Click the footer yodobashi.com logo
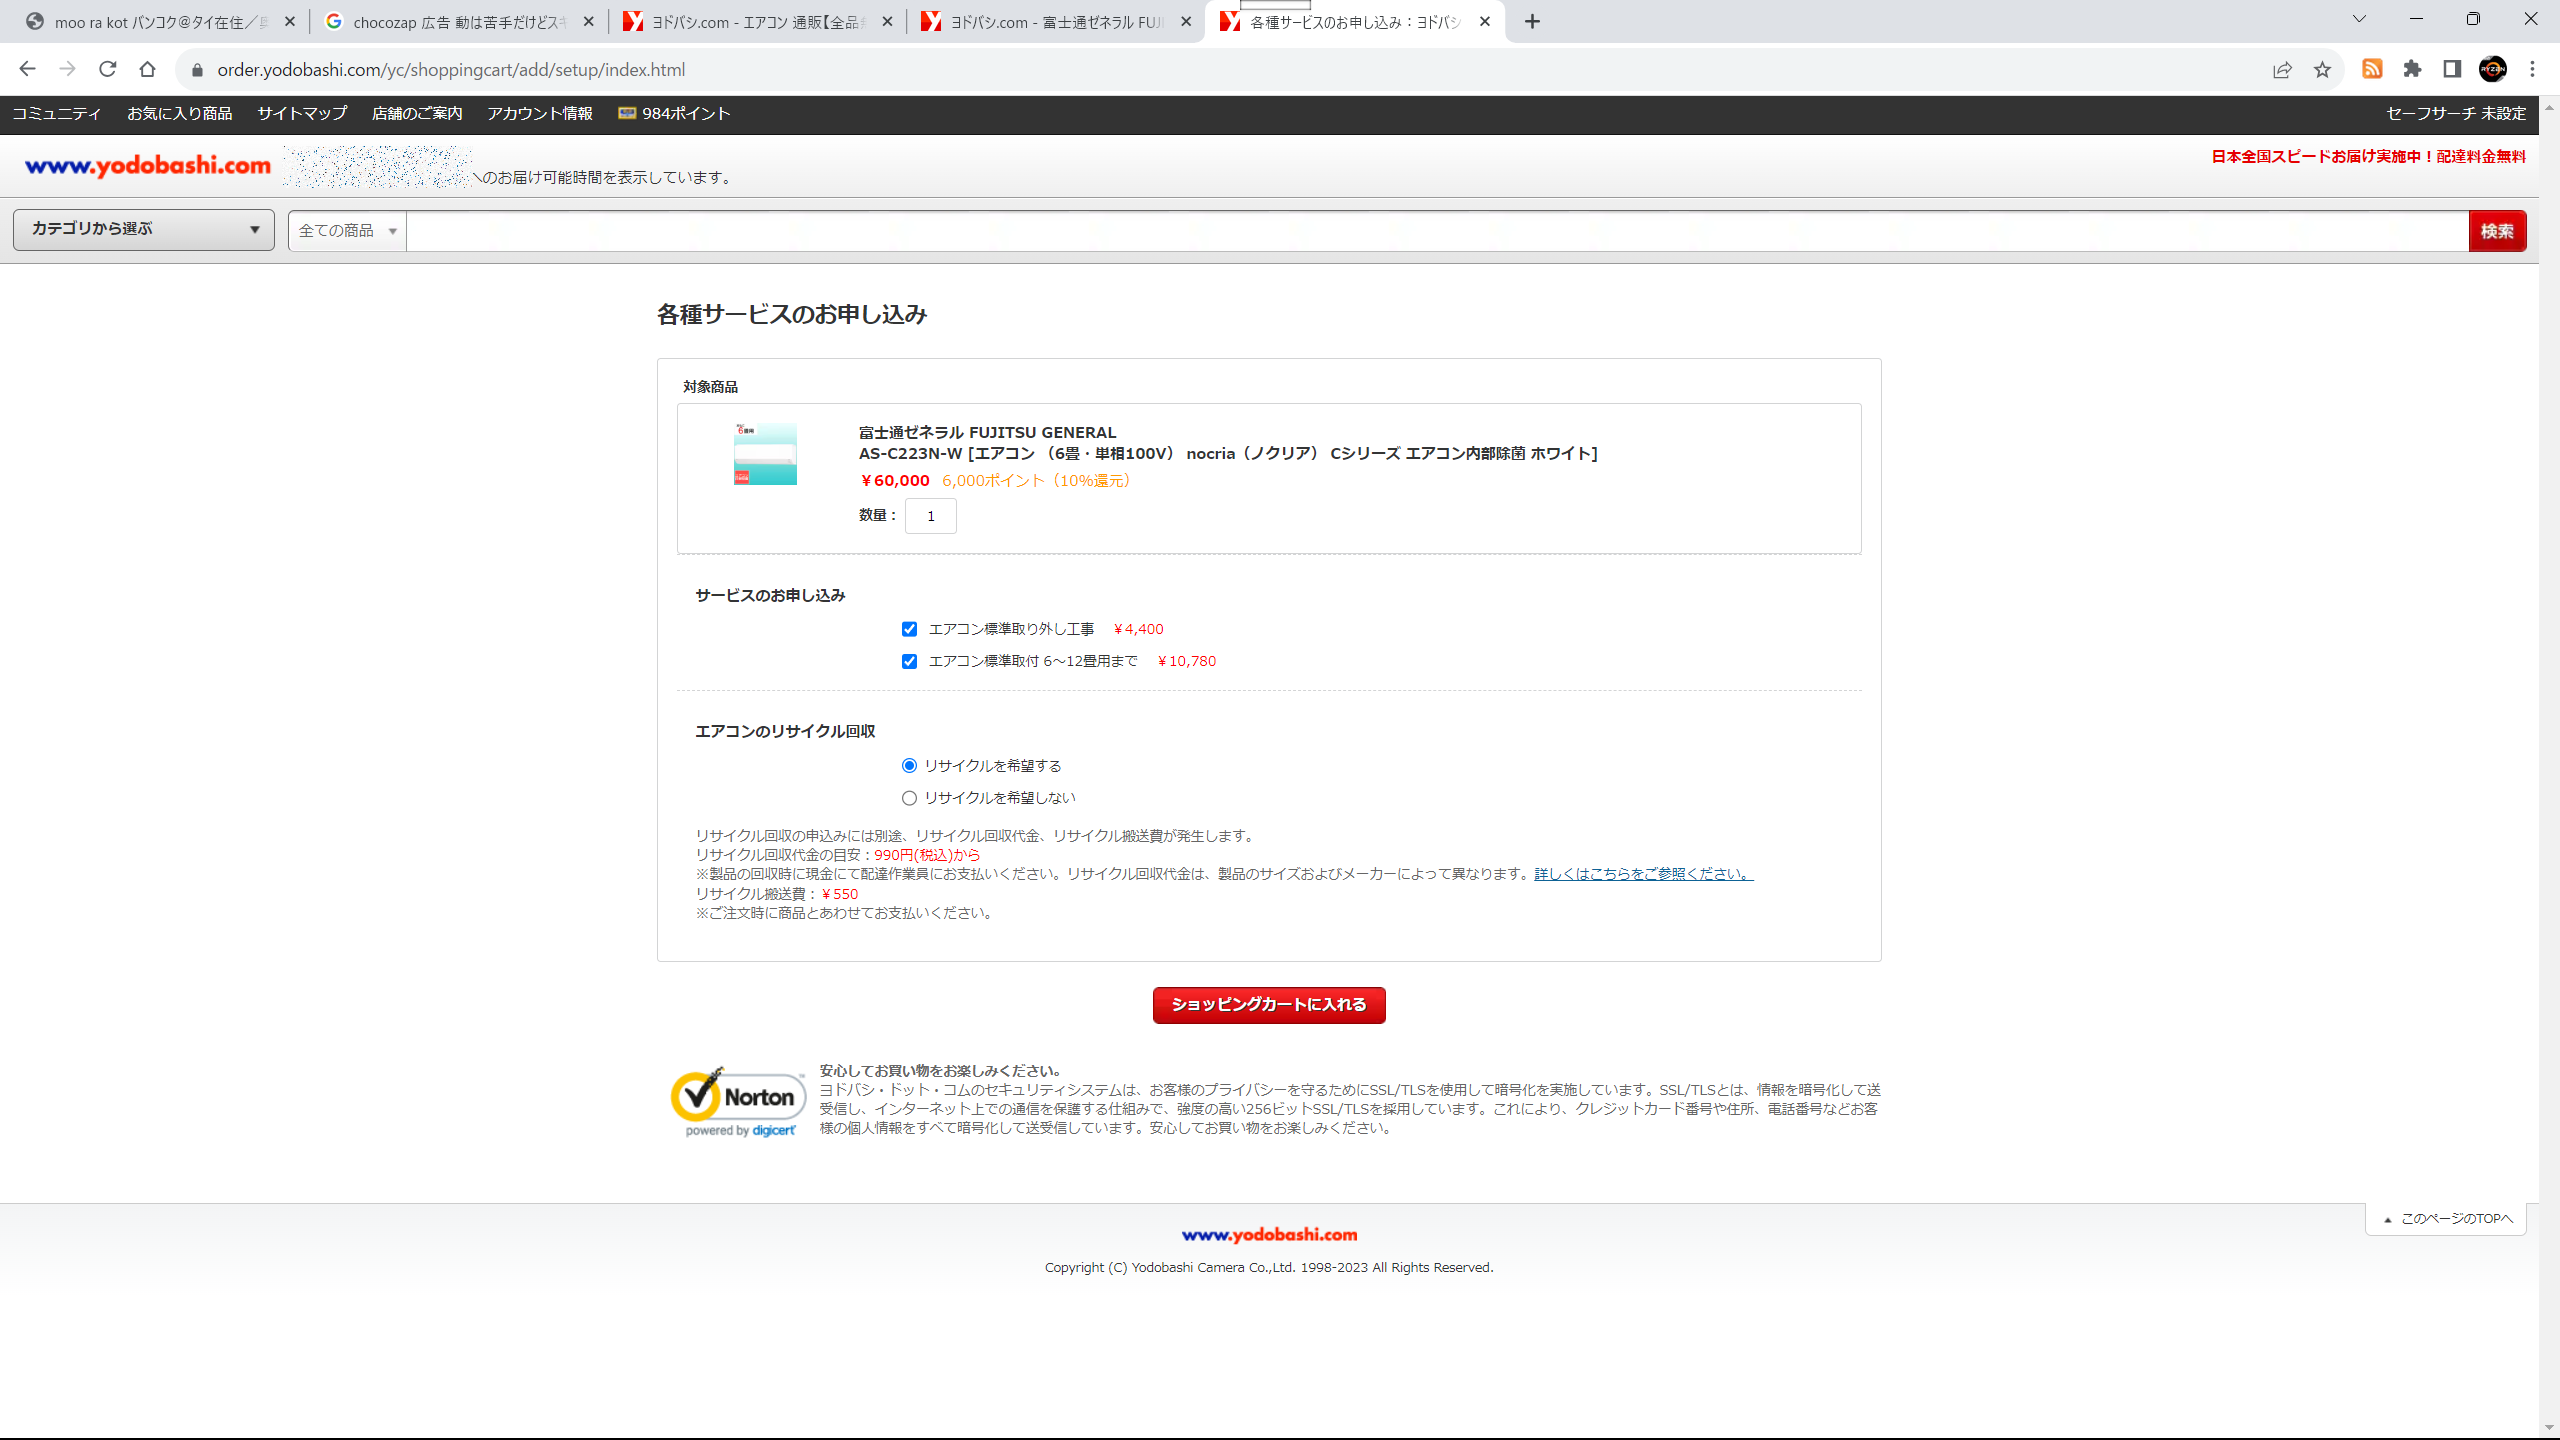Screen dimensions: 2560x1440 1269,1235
